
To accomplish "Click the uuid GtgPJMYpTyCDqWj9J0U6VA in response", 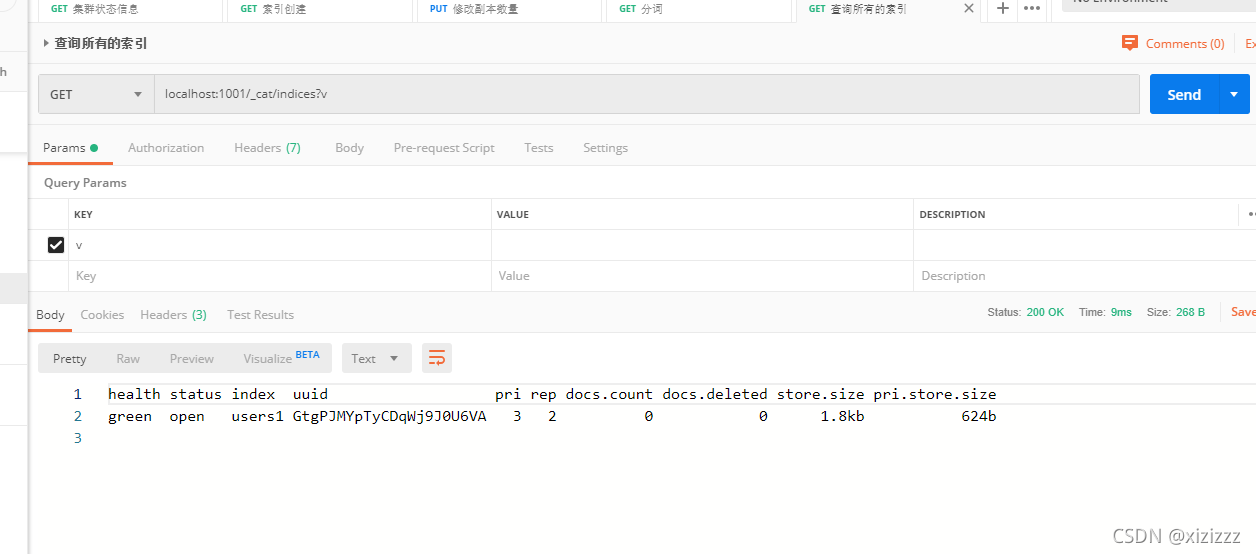I will click(x=389, y=416).
